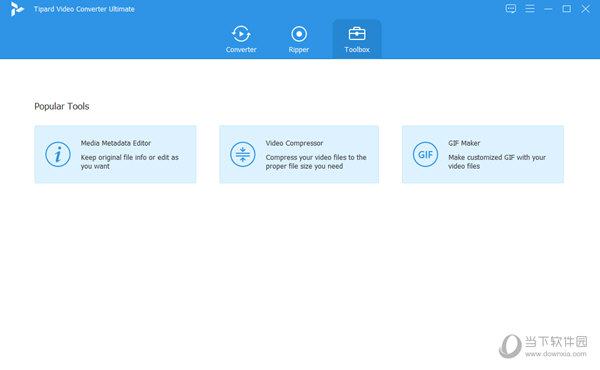600x370 pixels.
Task: Open the hamburger menu in title bar
Action: [x=530, y=9]
